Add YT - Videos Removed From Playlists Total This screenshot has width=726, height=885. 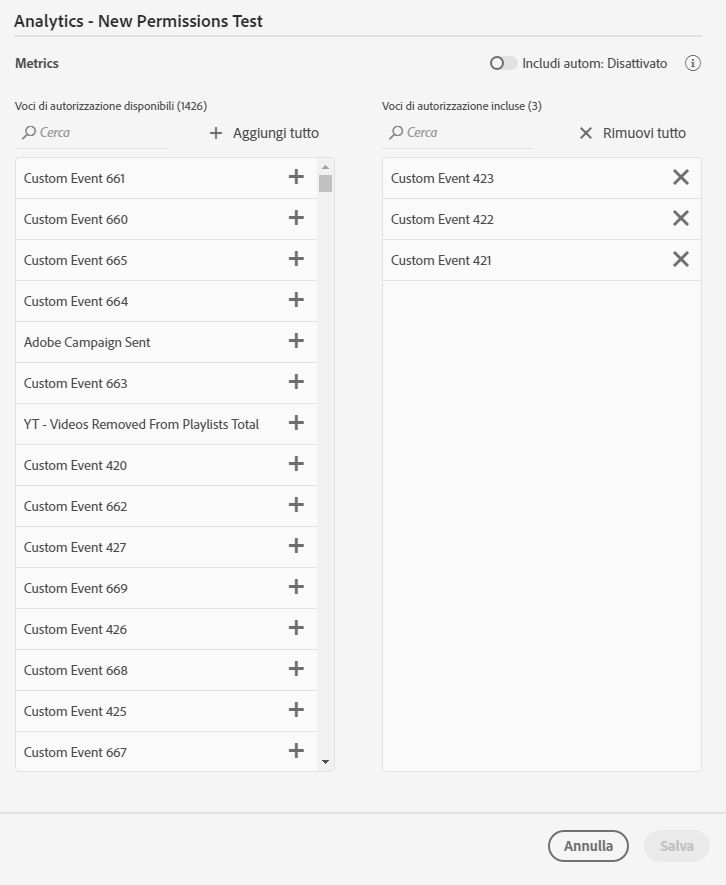[296, 423]
